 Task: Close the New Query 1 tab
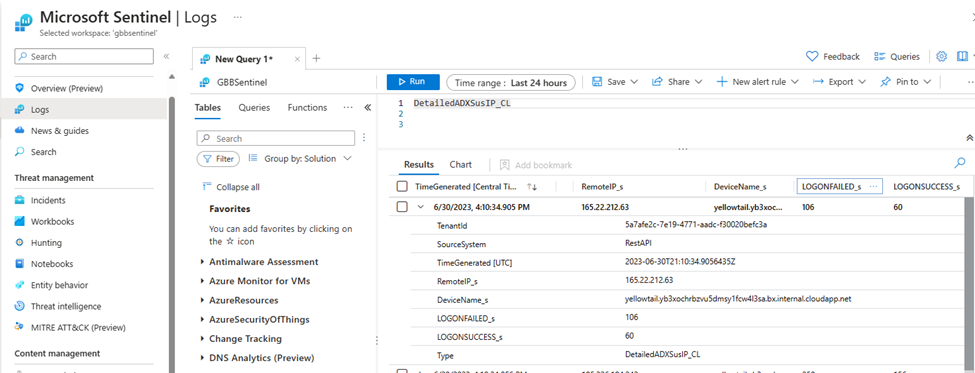pyautogui.click(x=297, y=59)
